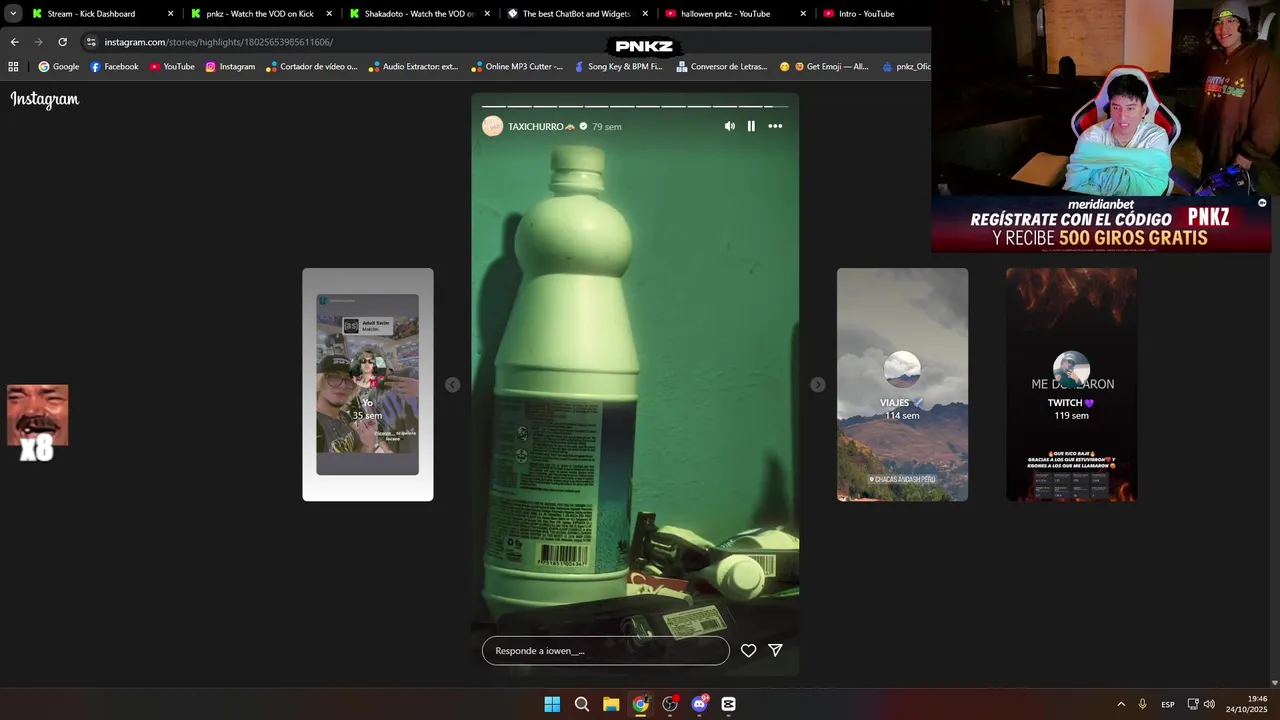Open the Yo highlight thumbnail
The width and height of the screenshot is (1280, 720).
368,384
